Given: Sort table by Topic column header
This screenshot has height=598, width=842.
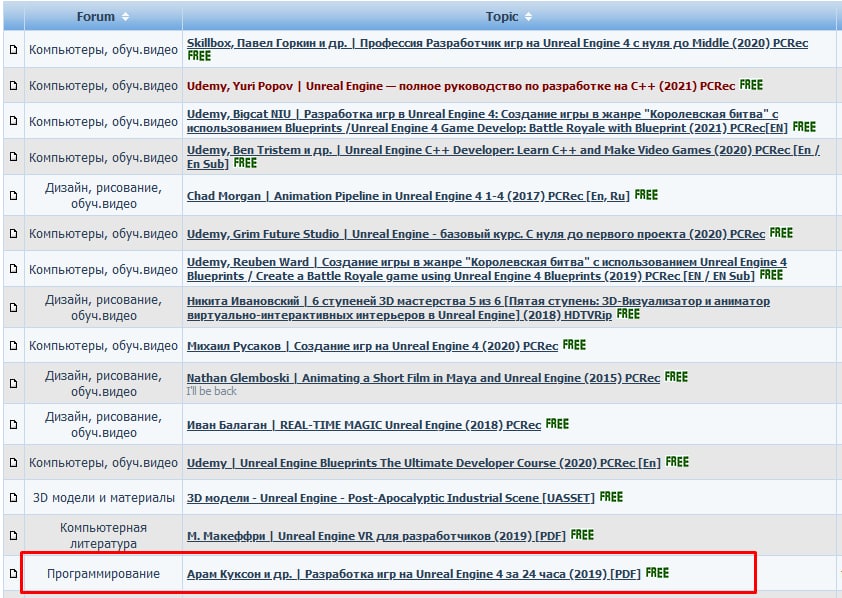Looking at the screenshot, I should (509, 17).
